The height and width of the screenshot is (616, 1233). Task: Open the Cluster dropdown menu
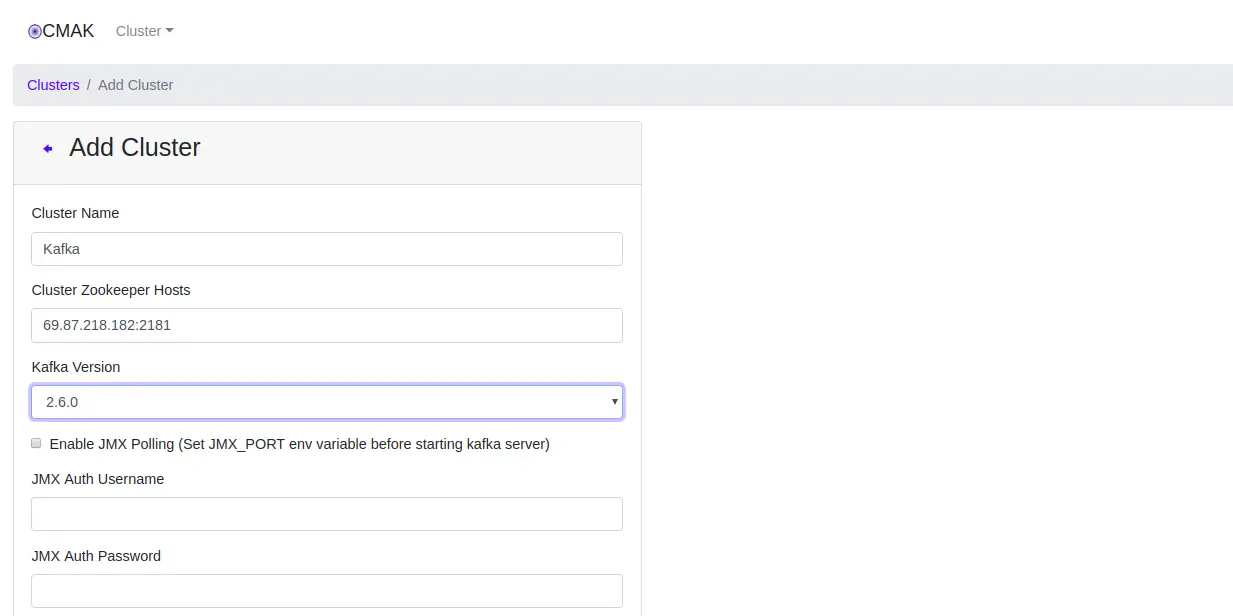tap(145, 31)
